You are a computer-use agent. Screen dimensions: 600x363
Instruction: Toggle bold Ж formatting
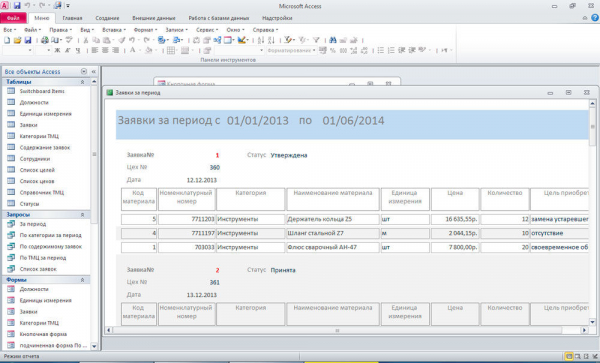[x=57, y=50]
